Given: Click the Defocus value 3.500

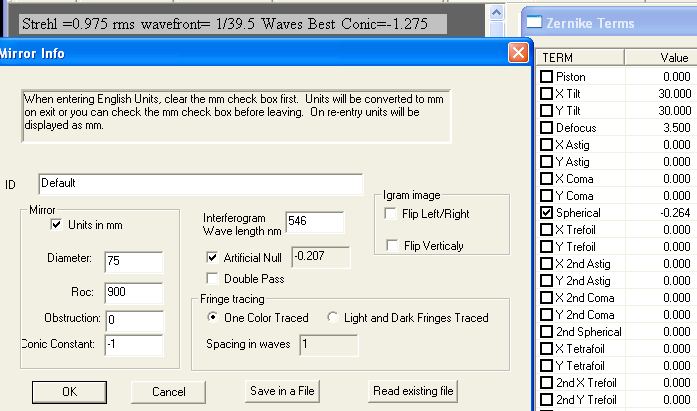Looking at the screenshot, I should (x=677, y=128).
